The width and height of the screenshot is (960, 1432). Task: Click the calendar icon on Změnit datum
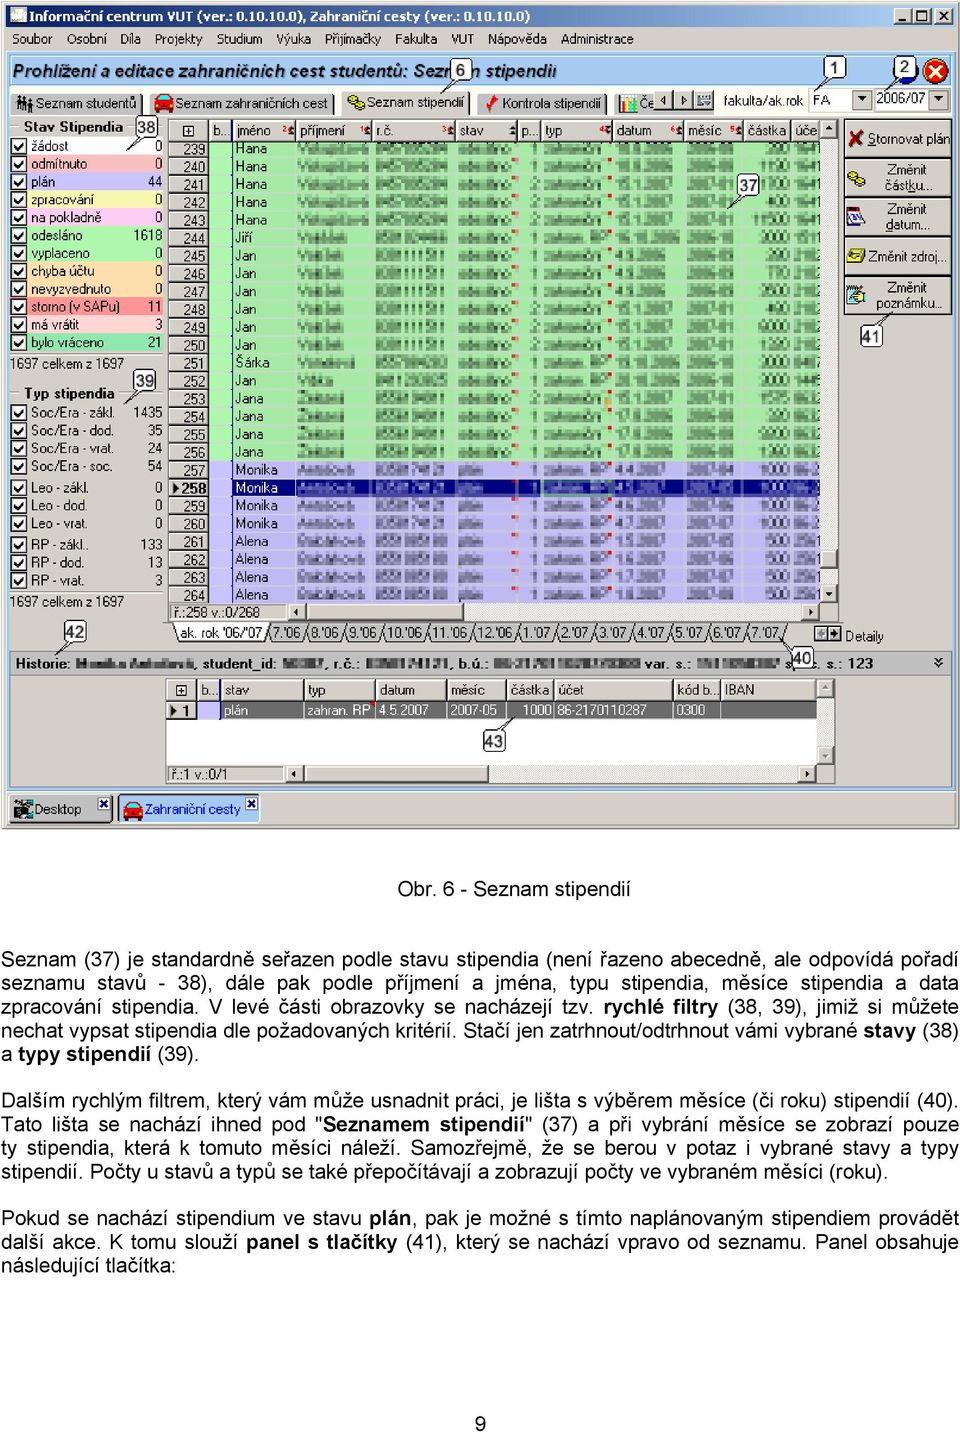click(856, 217)
